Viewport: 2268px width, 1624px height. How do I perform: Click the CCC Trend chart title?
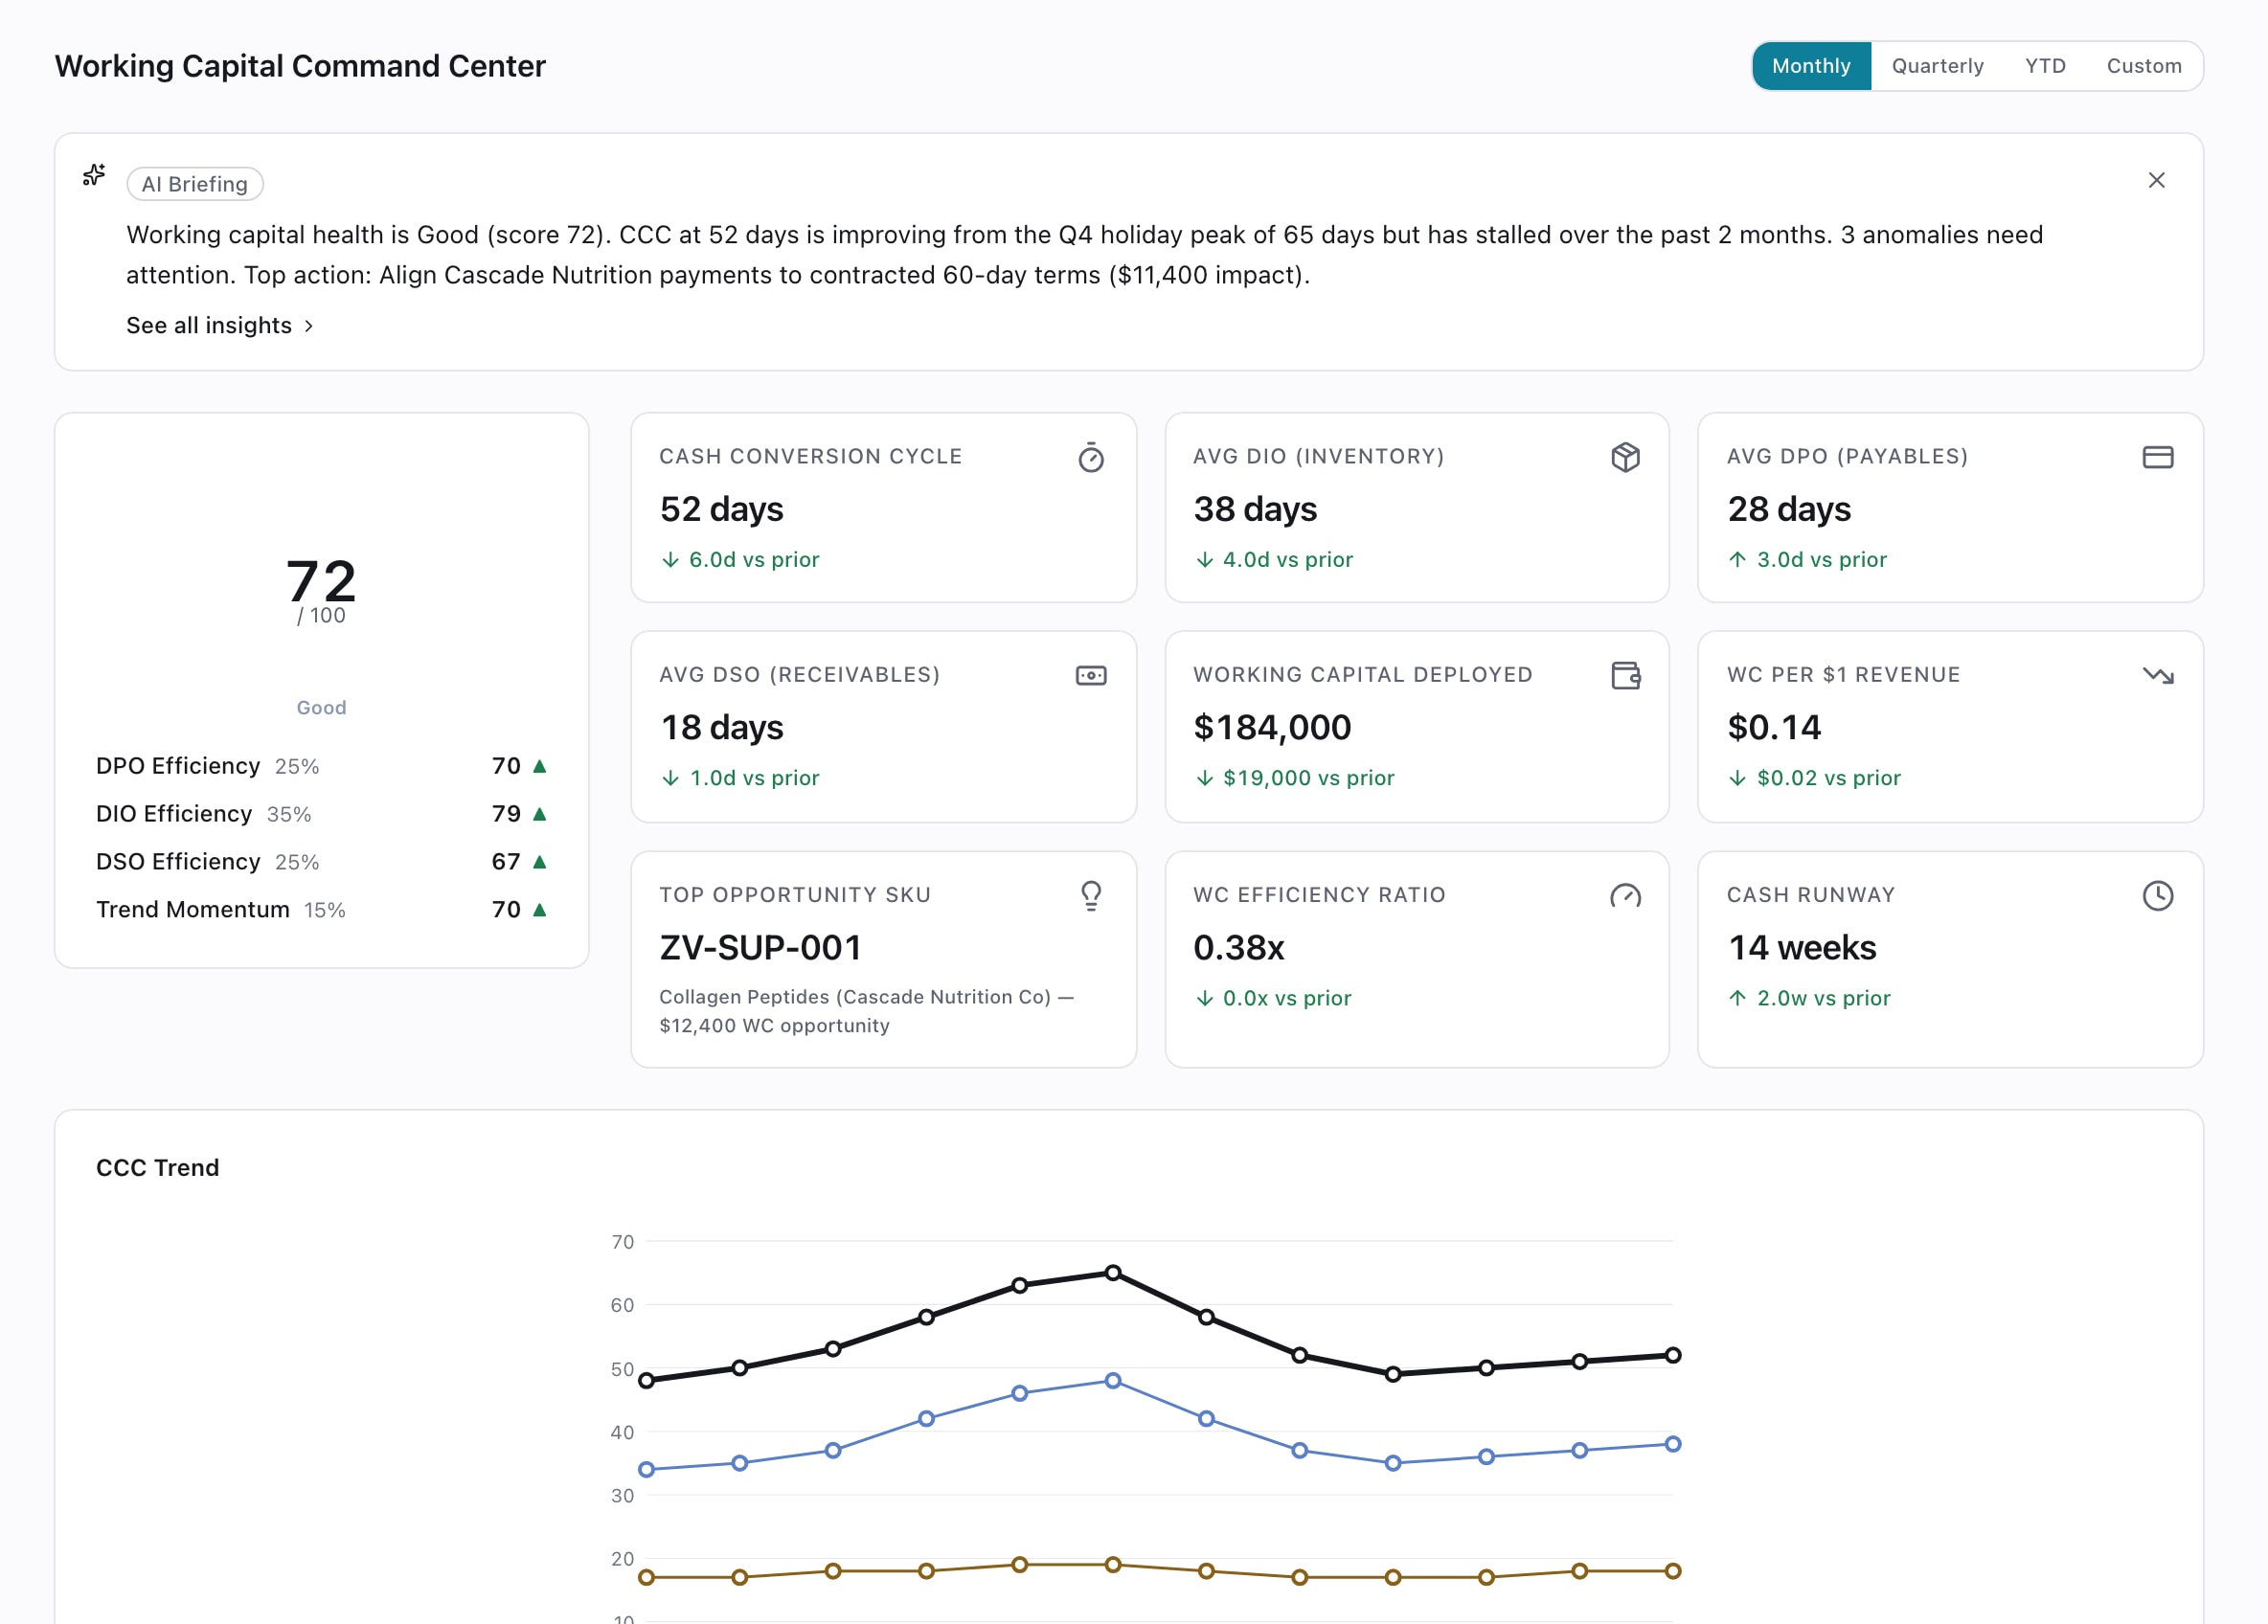pos(157,1168)
